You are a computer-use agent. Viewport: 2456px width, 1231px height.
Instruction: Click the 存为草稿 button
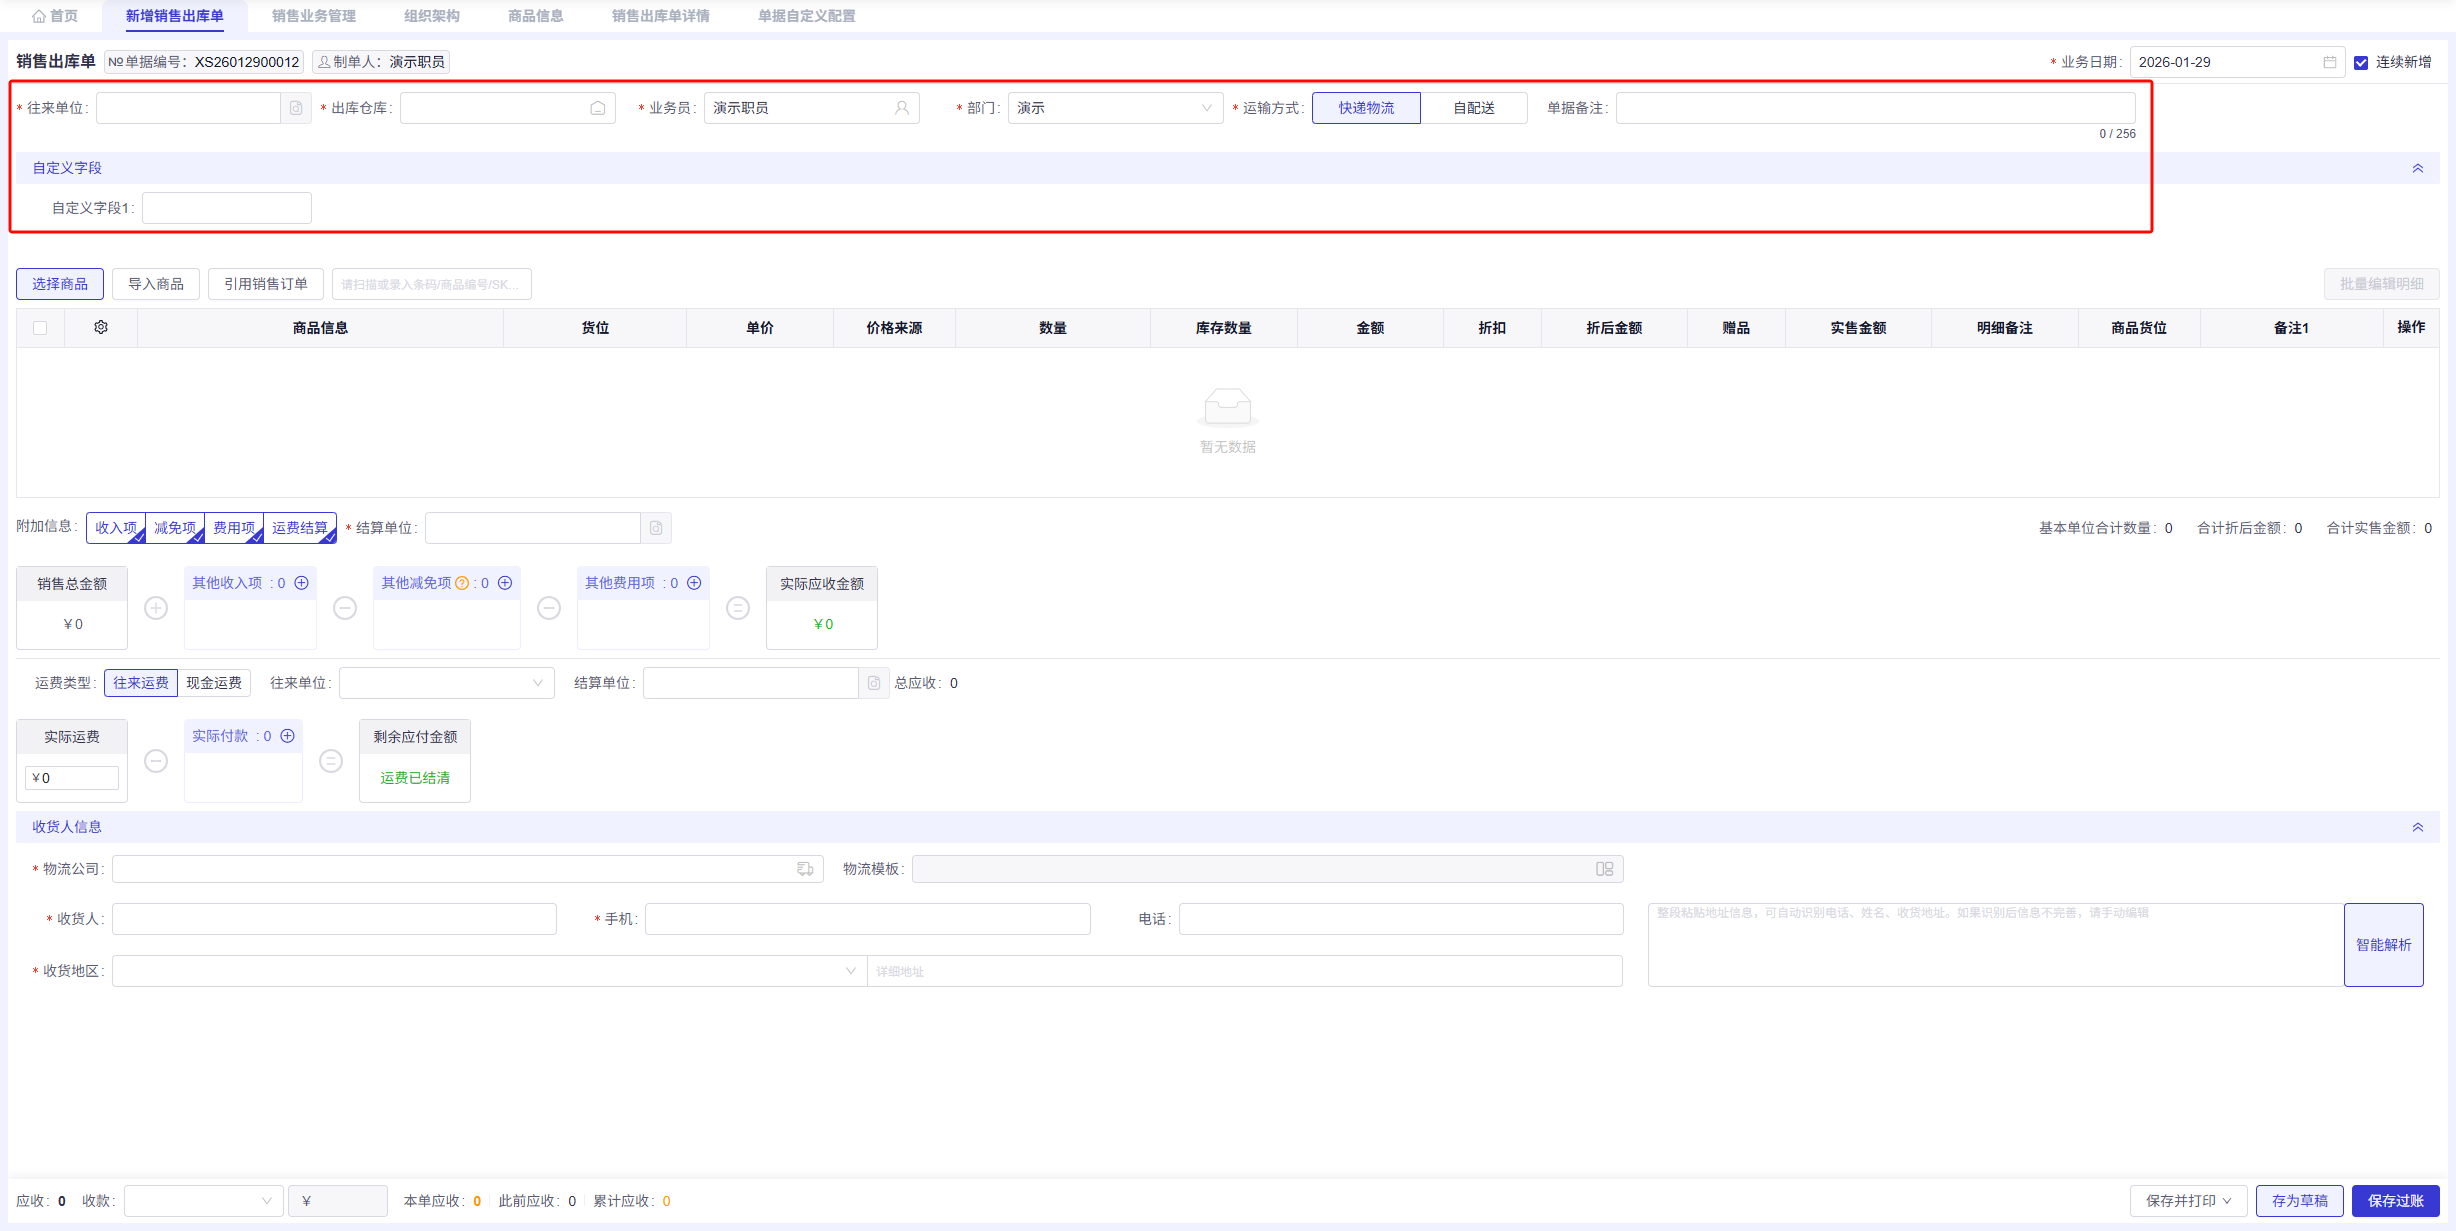click(2300, 1201)
